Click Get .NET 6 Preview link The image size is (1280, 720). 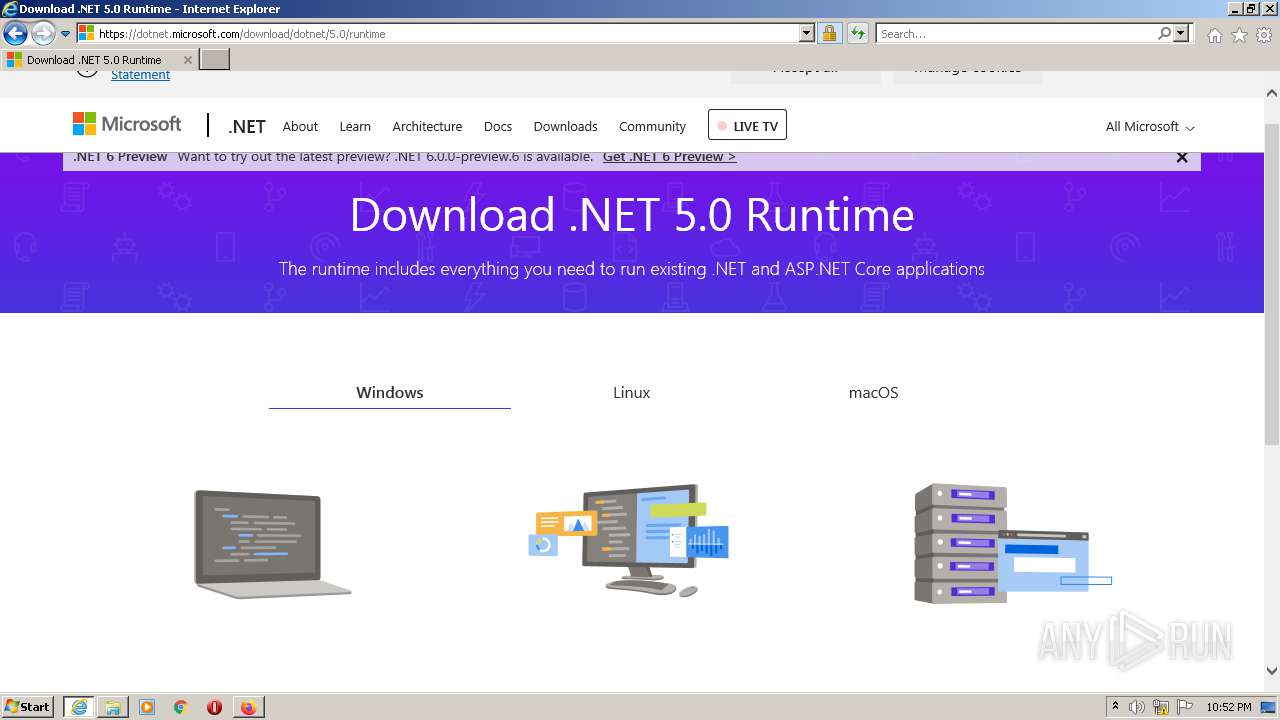[x=669, y=157]
